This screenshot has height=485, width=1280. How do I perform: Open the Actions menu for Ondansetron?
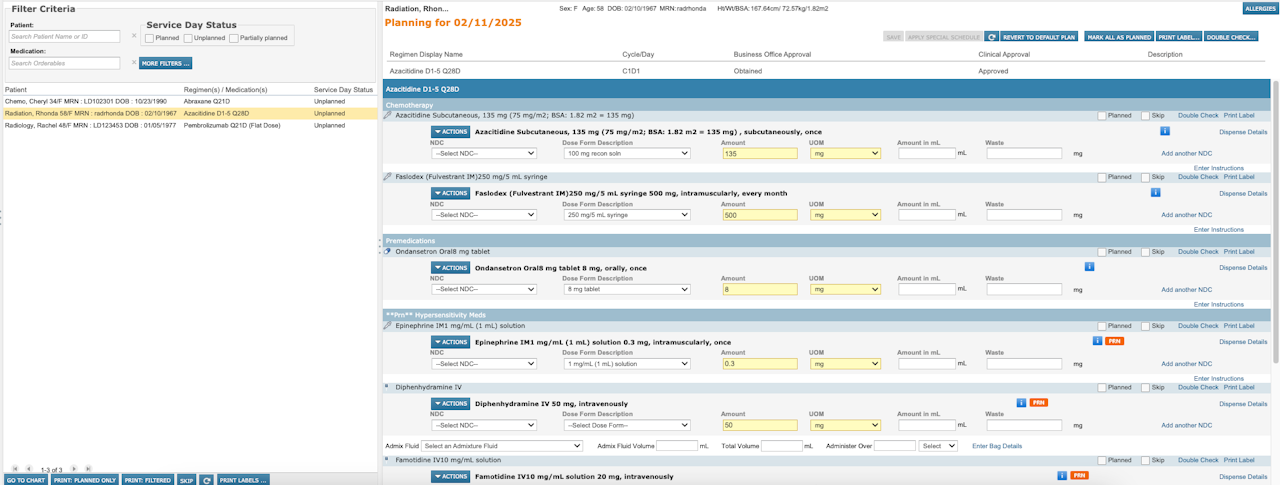[451, 268]
